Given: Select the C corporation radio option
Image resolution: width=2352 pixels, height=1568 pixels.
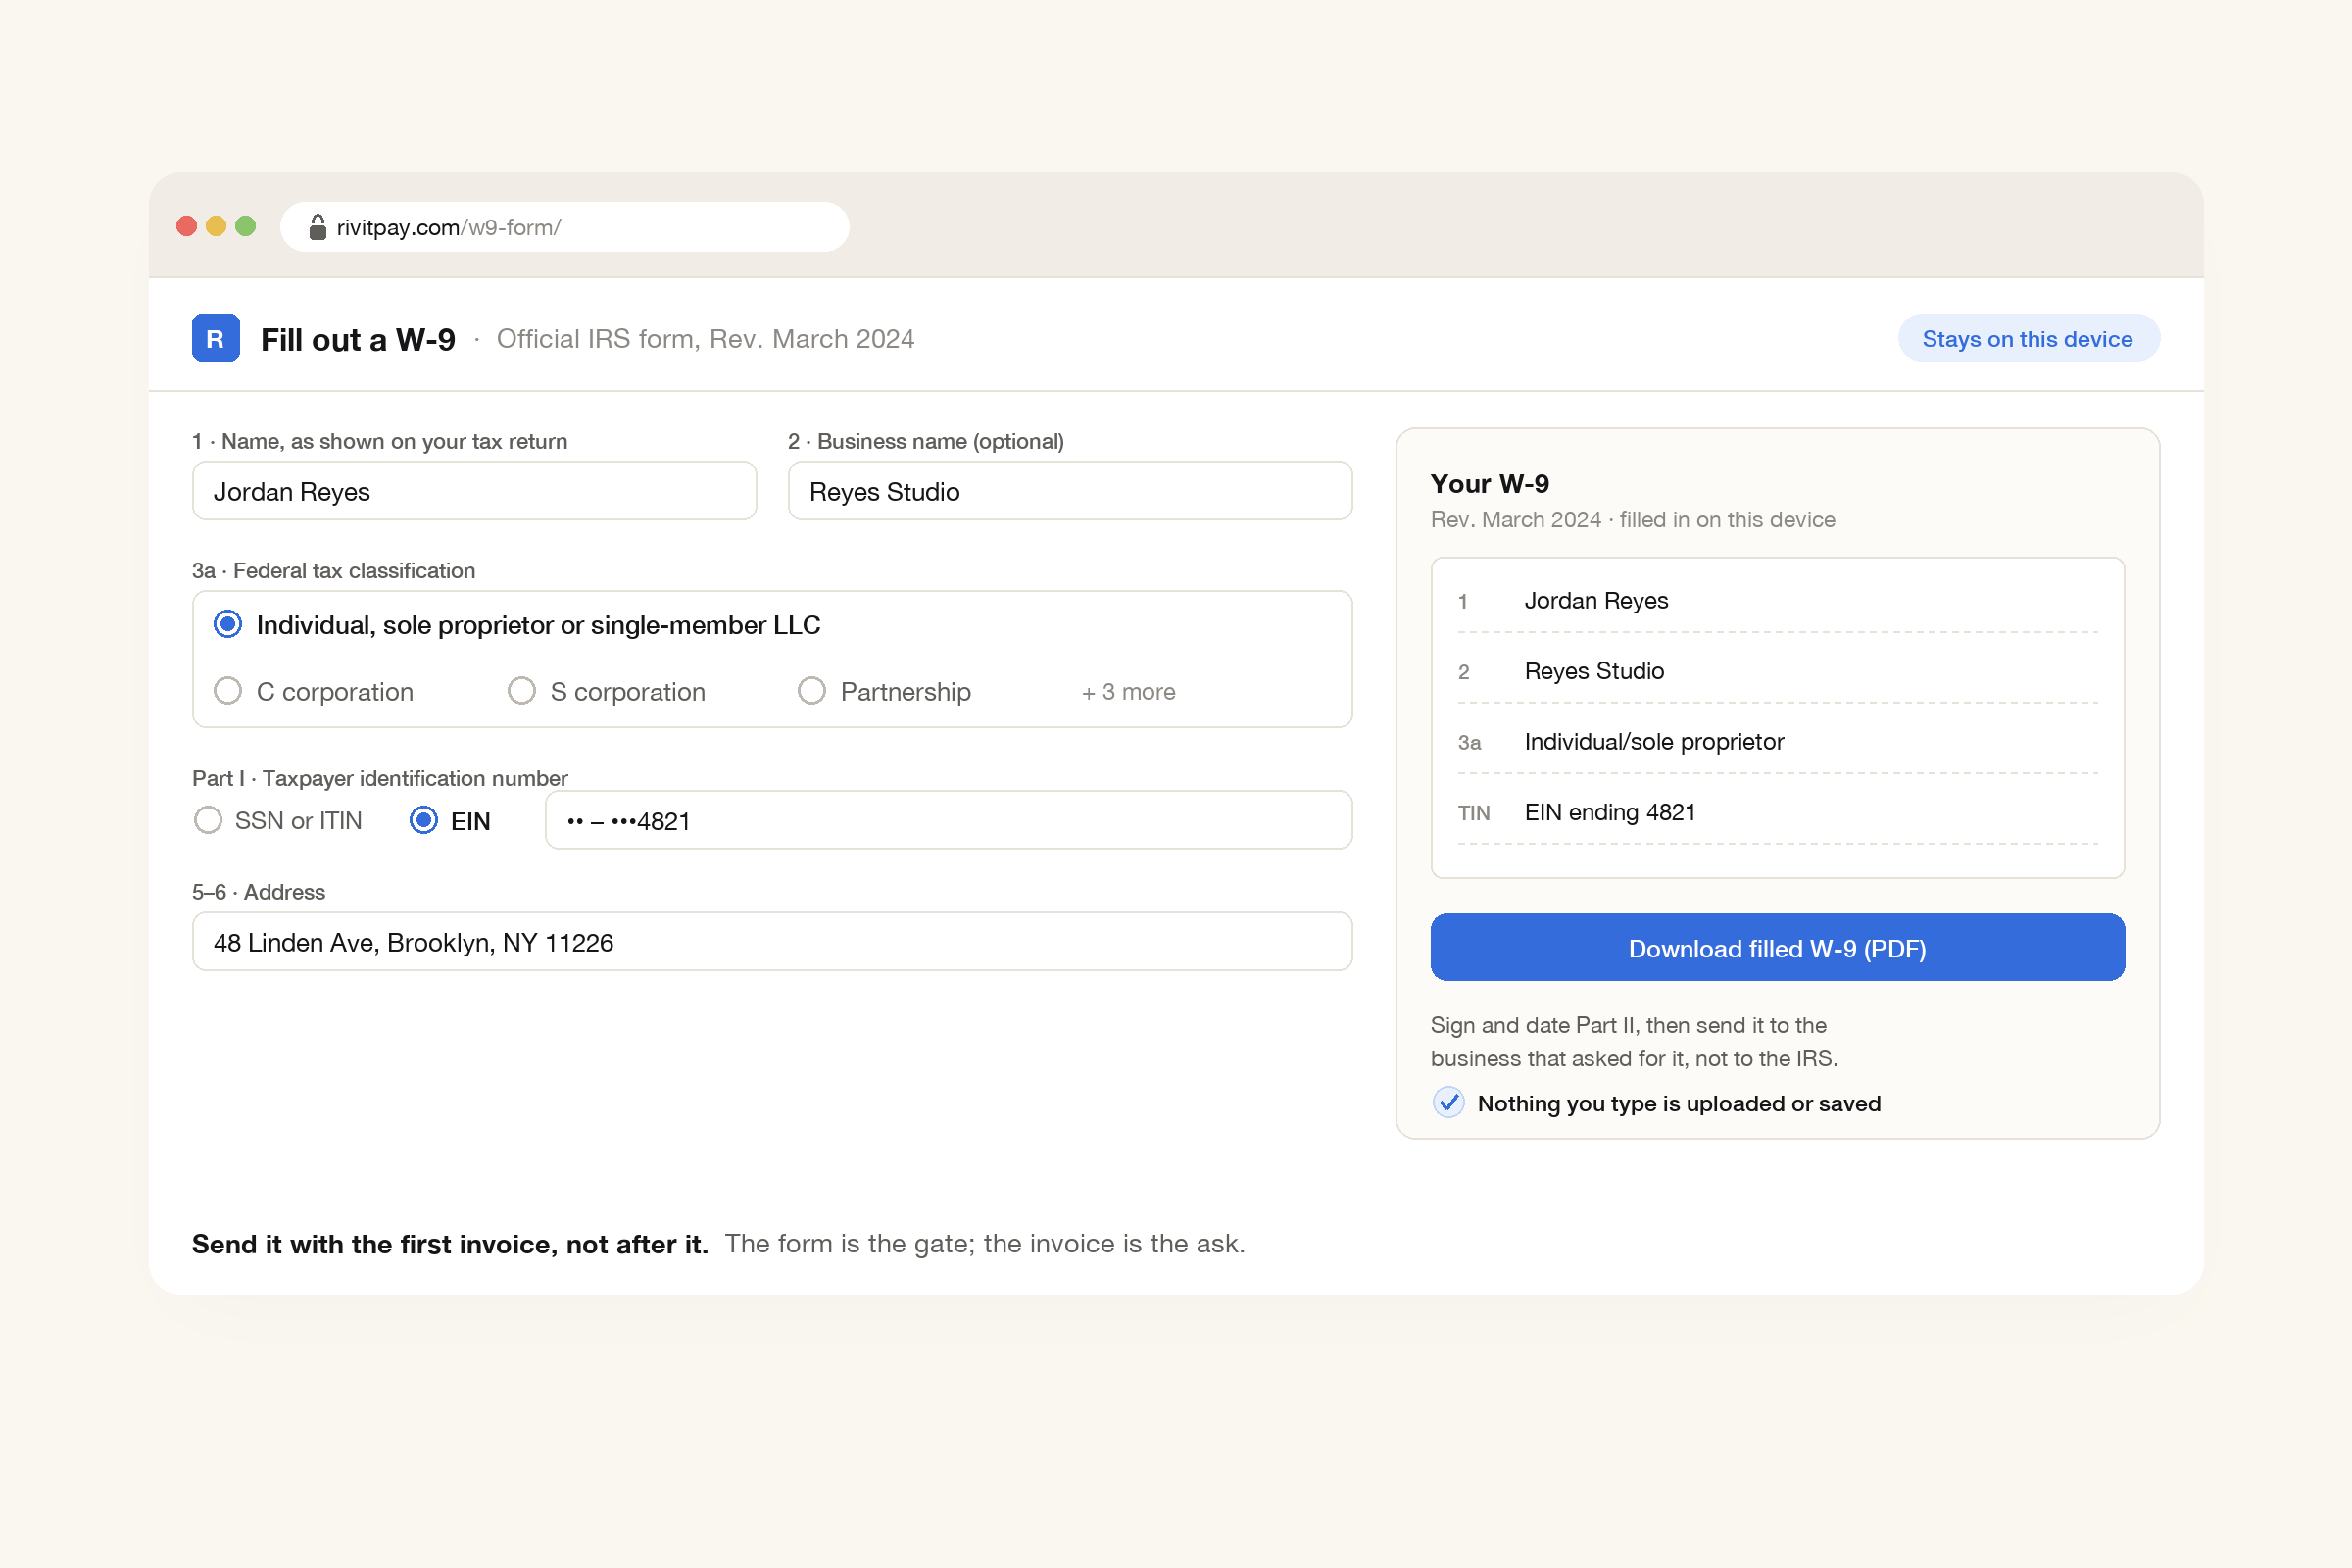Looking at the screenshot, I should tap(228, 691).
